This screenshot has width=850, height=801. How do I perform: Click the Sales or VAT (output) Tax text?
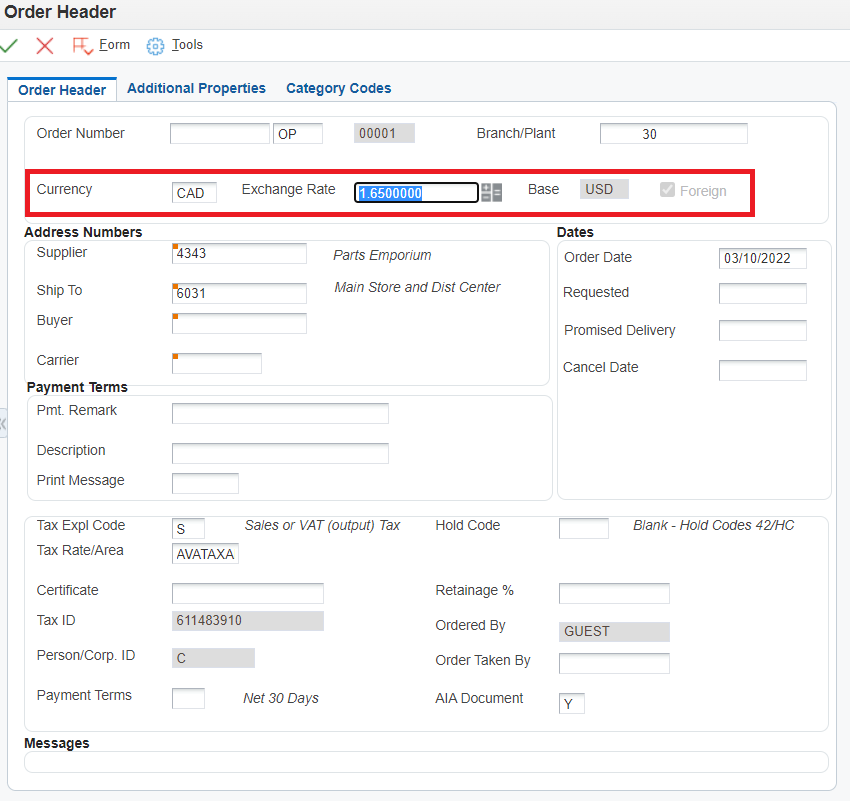coord(322,526)
